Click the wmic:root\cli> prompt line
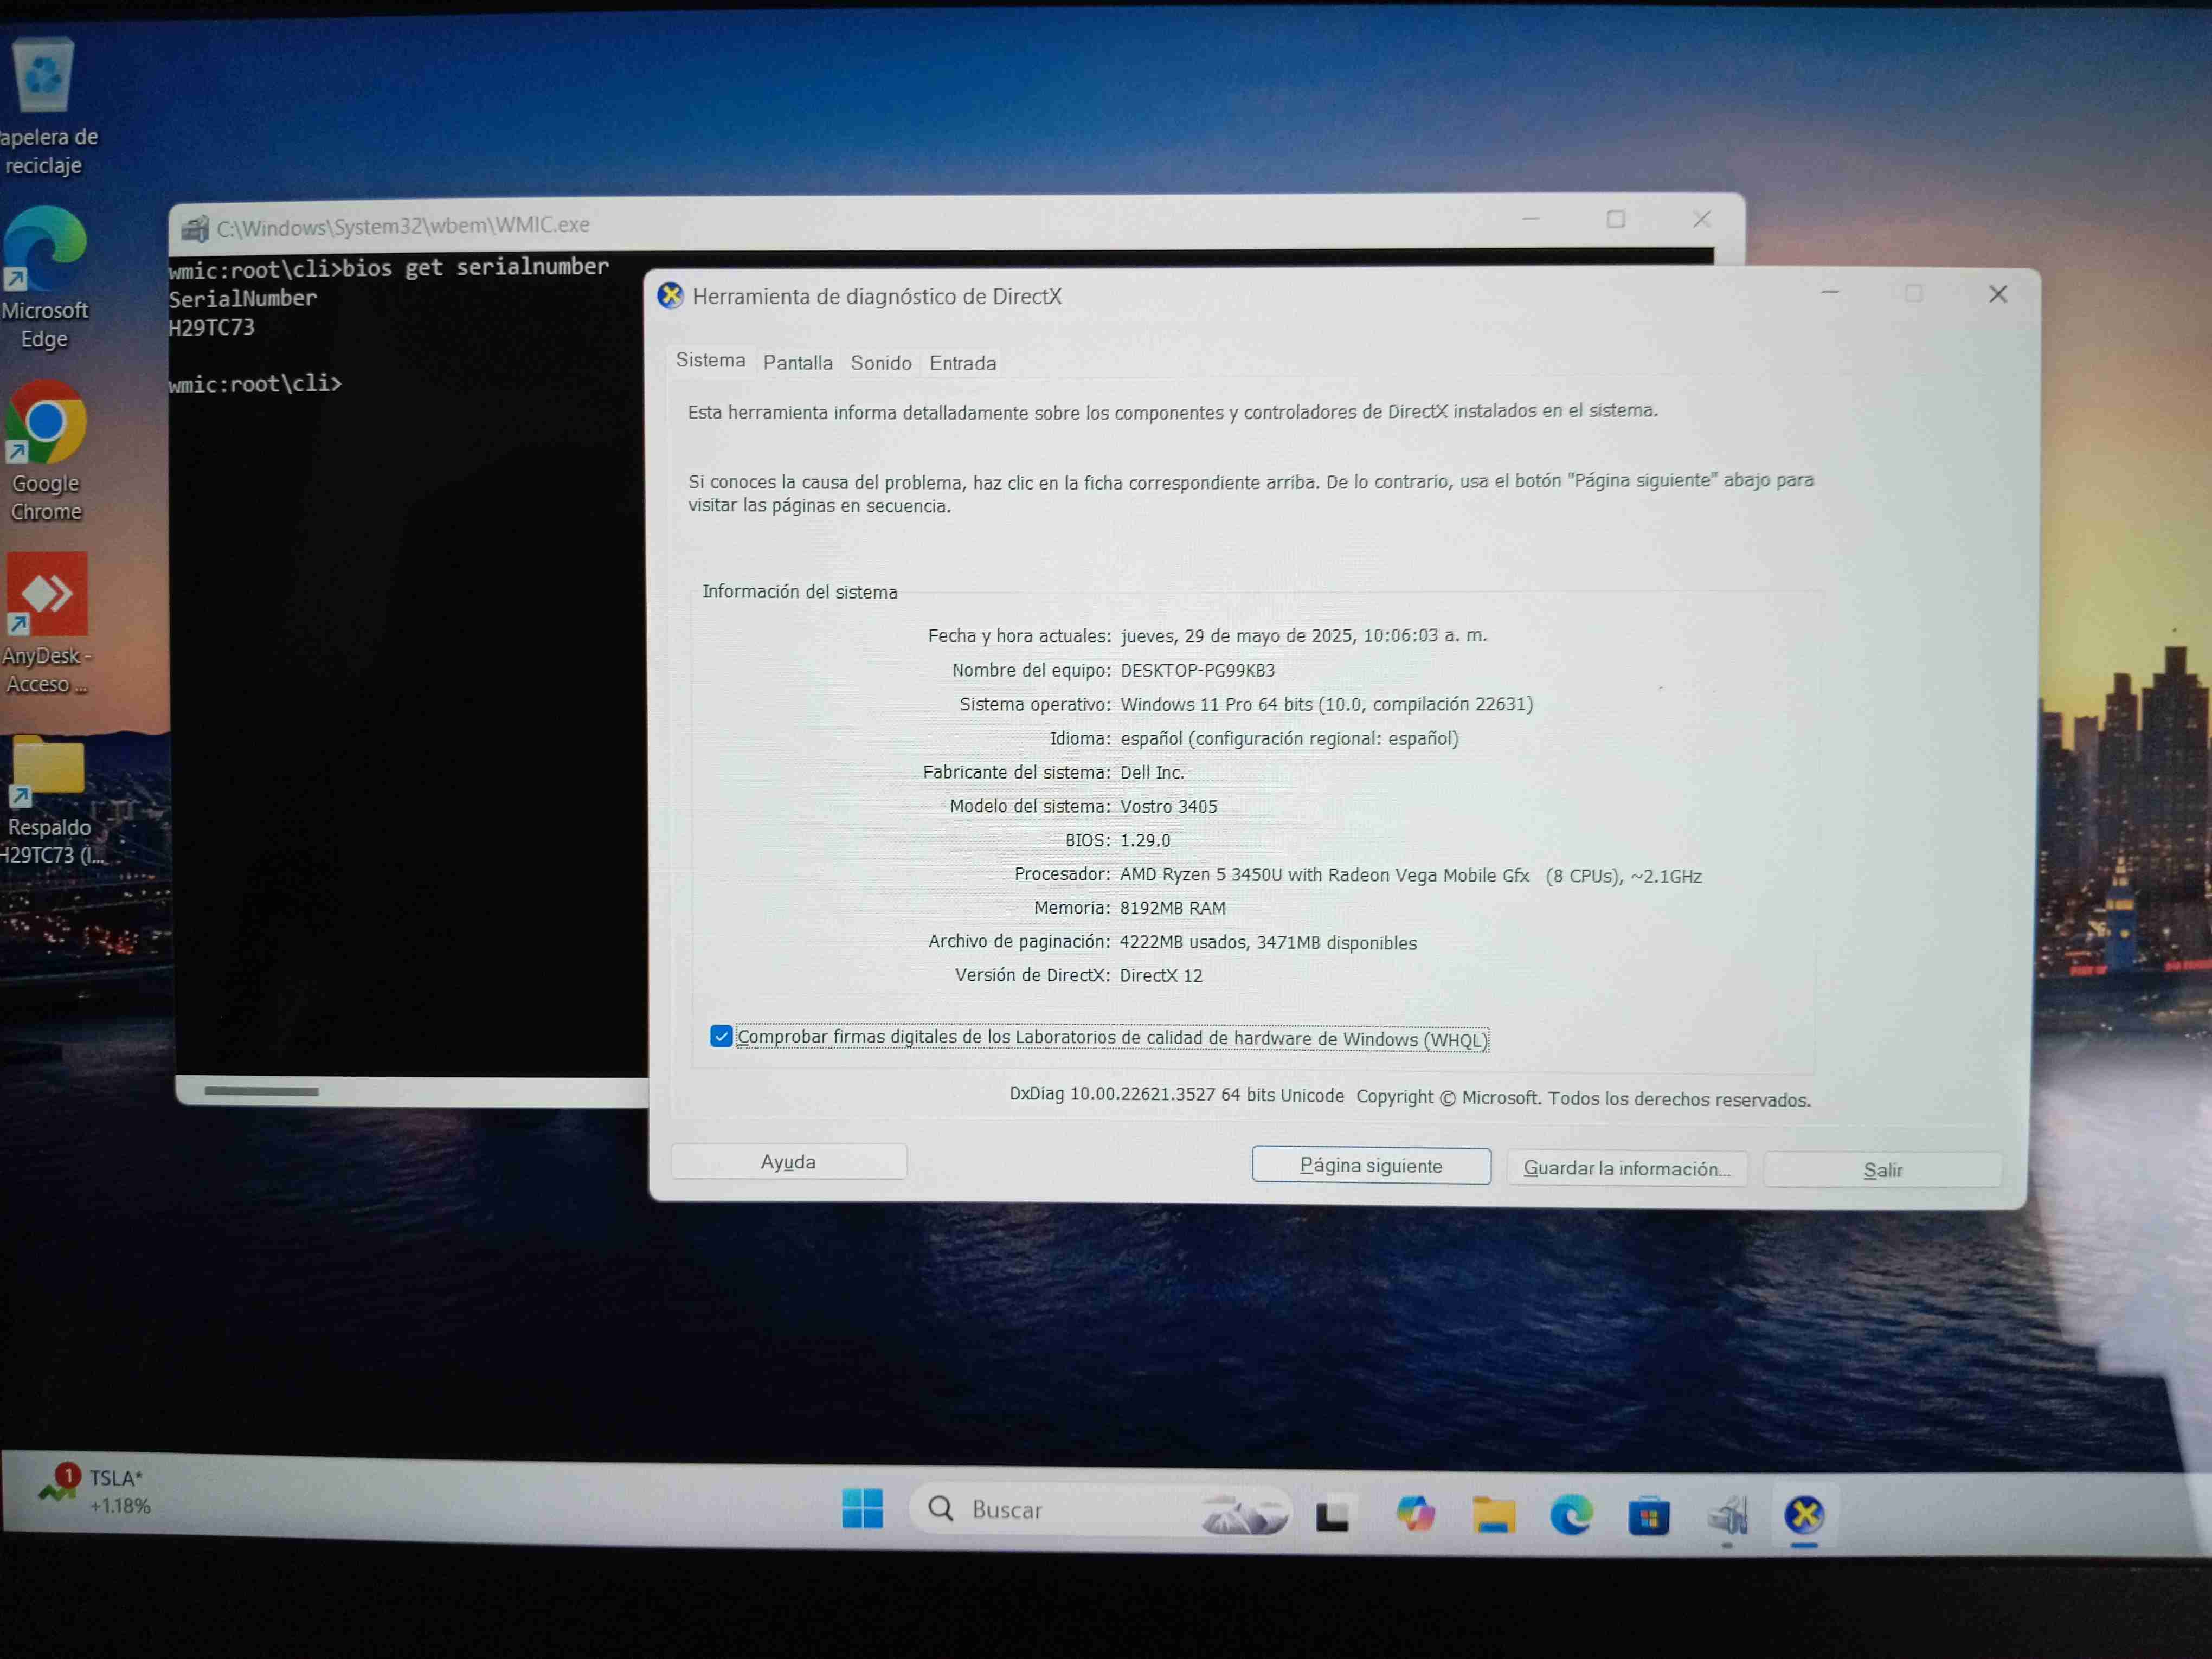 [255, 384]
